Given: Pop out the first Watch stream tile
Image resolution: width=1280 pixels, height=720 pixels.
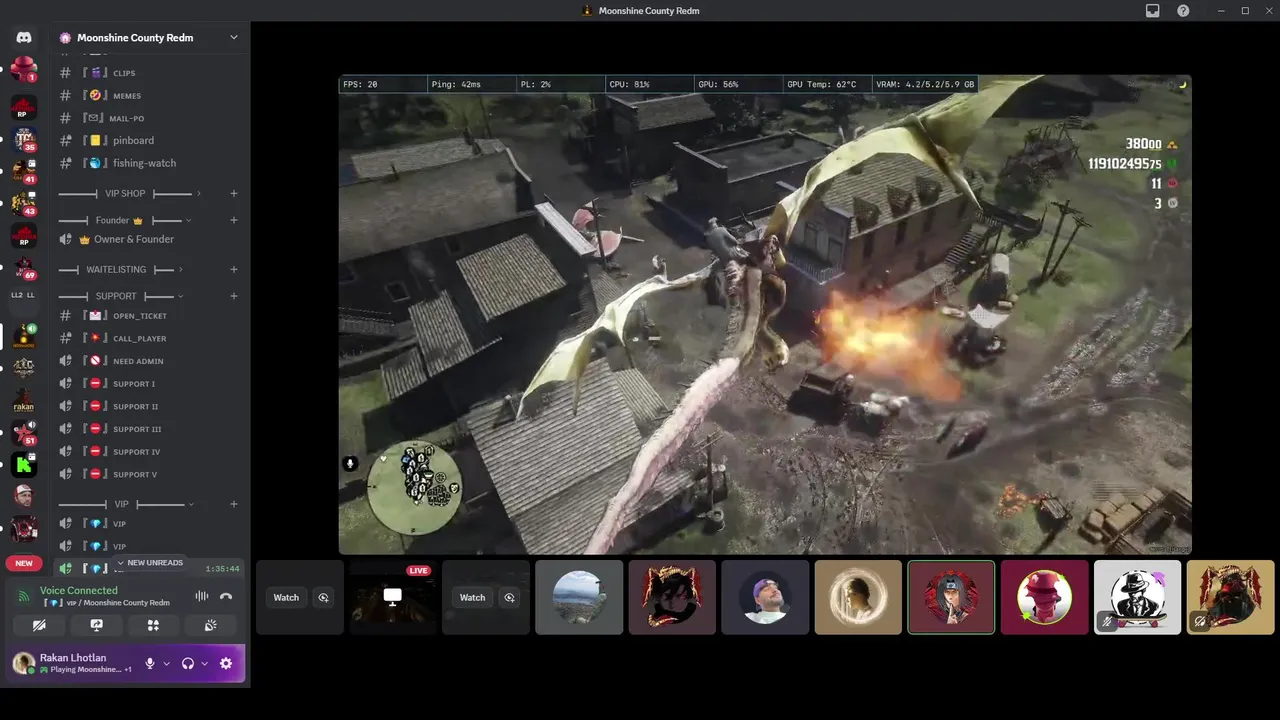Looking at the screenshot, I should click(x=323, y=597).
